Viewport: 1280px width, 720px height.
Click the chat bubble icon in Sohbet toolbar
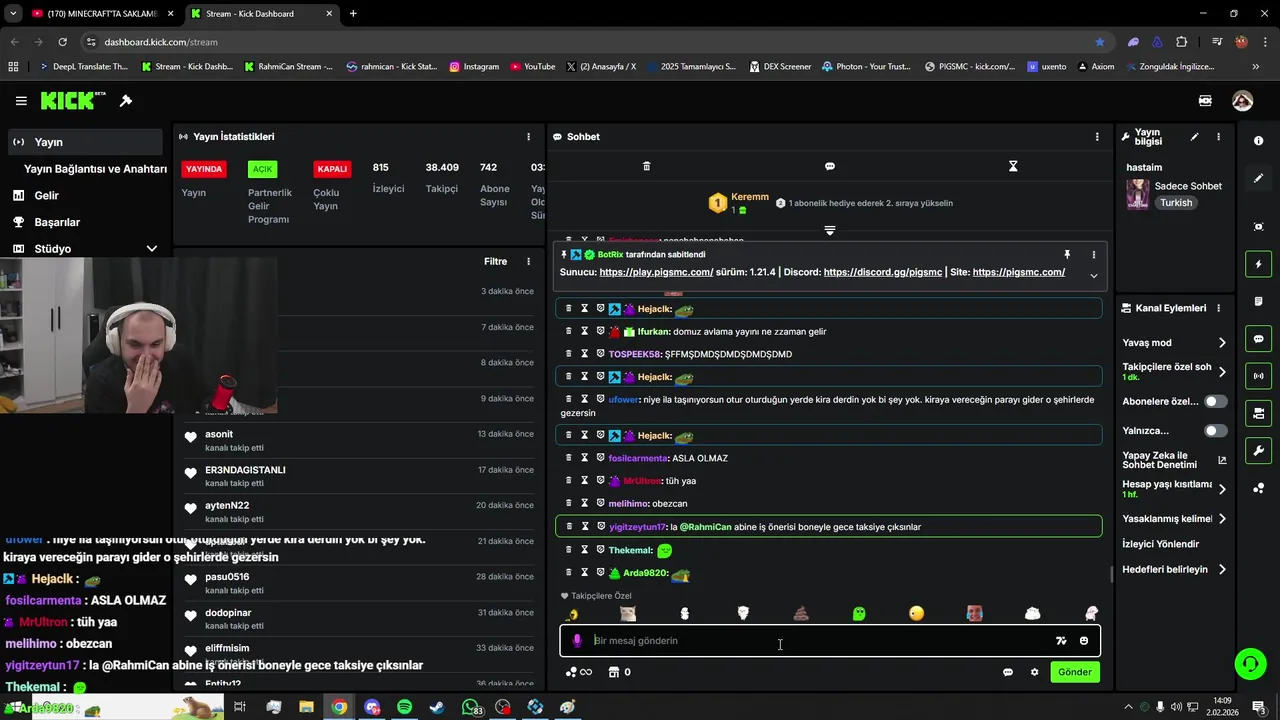coord(829,166)
